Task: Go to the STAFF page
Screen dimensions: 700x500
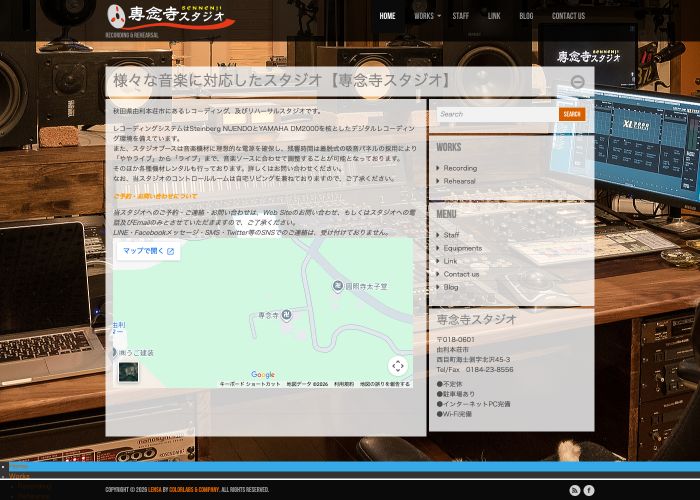Action: pos(460,16)
